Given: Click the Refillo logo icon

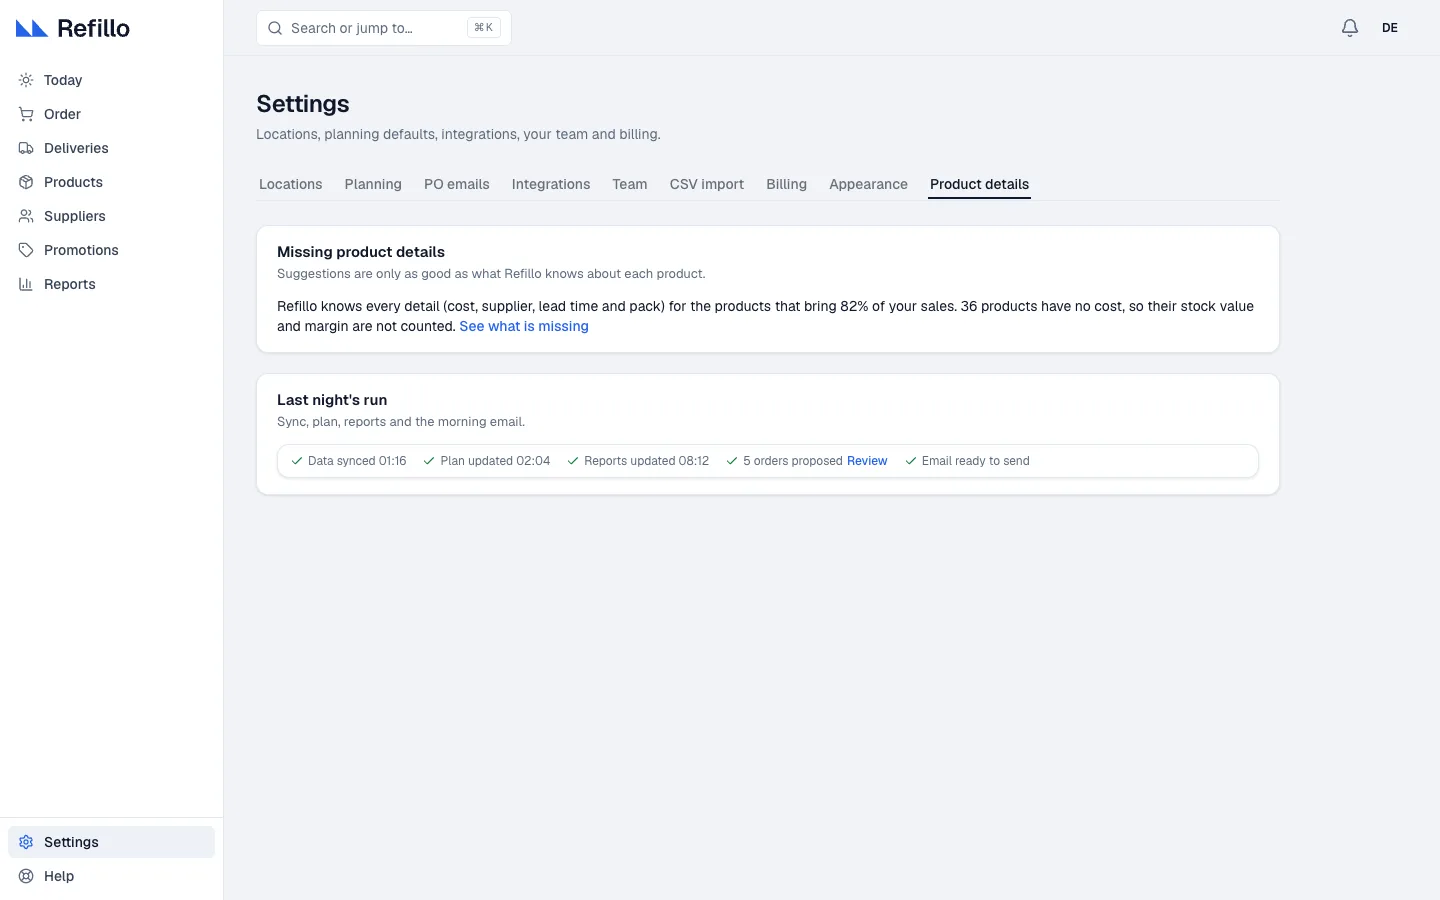Looking at the screenshot, I should pyautogui.click(x=32, y=28).
